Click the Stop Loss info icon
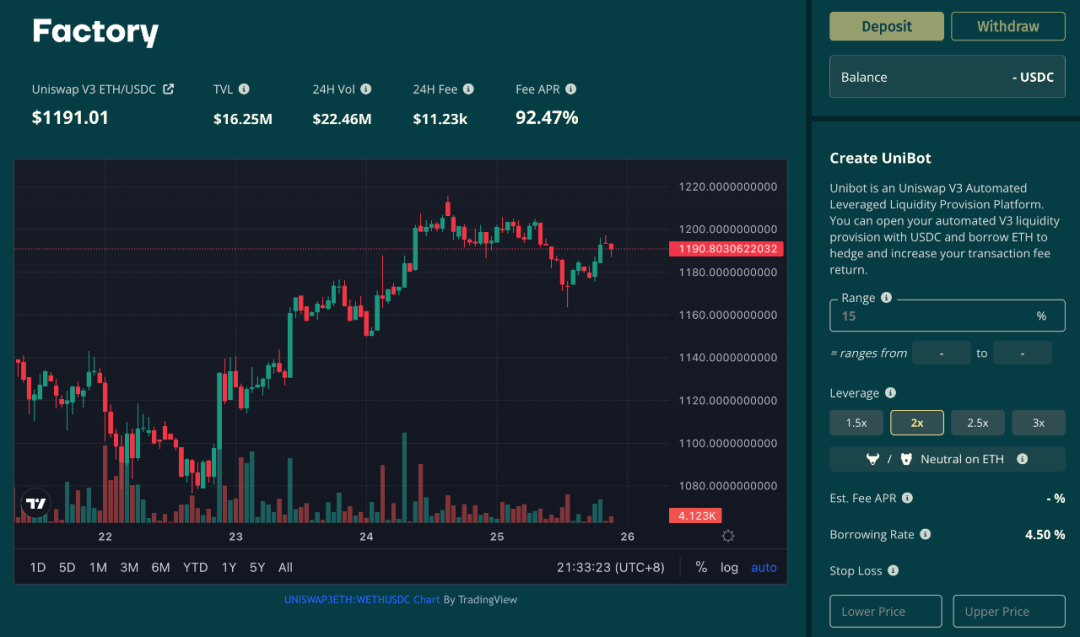 point(893,570)
